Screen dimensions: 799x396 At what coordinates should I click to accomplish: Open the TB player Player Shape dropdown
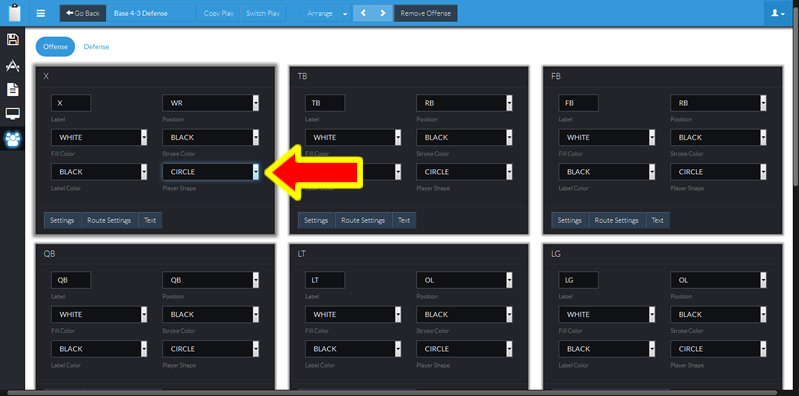click(x=465, y=172)
